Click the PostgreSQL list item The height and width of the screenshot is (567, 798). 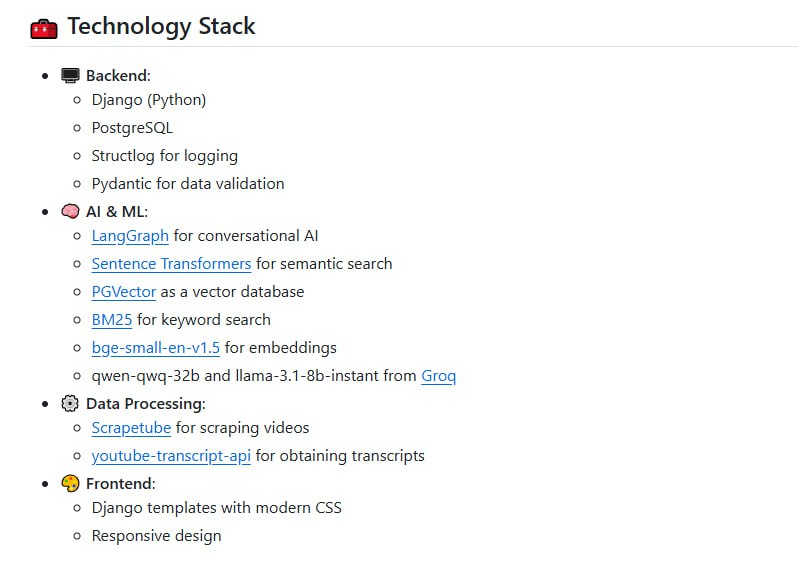(x=132, y=128)
